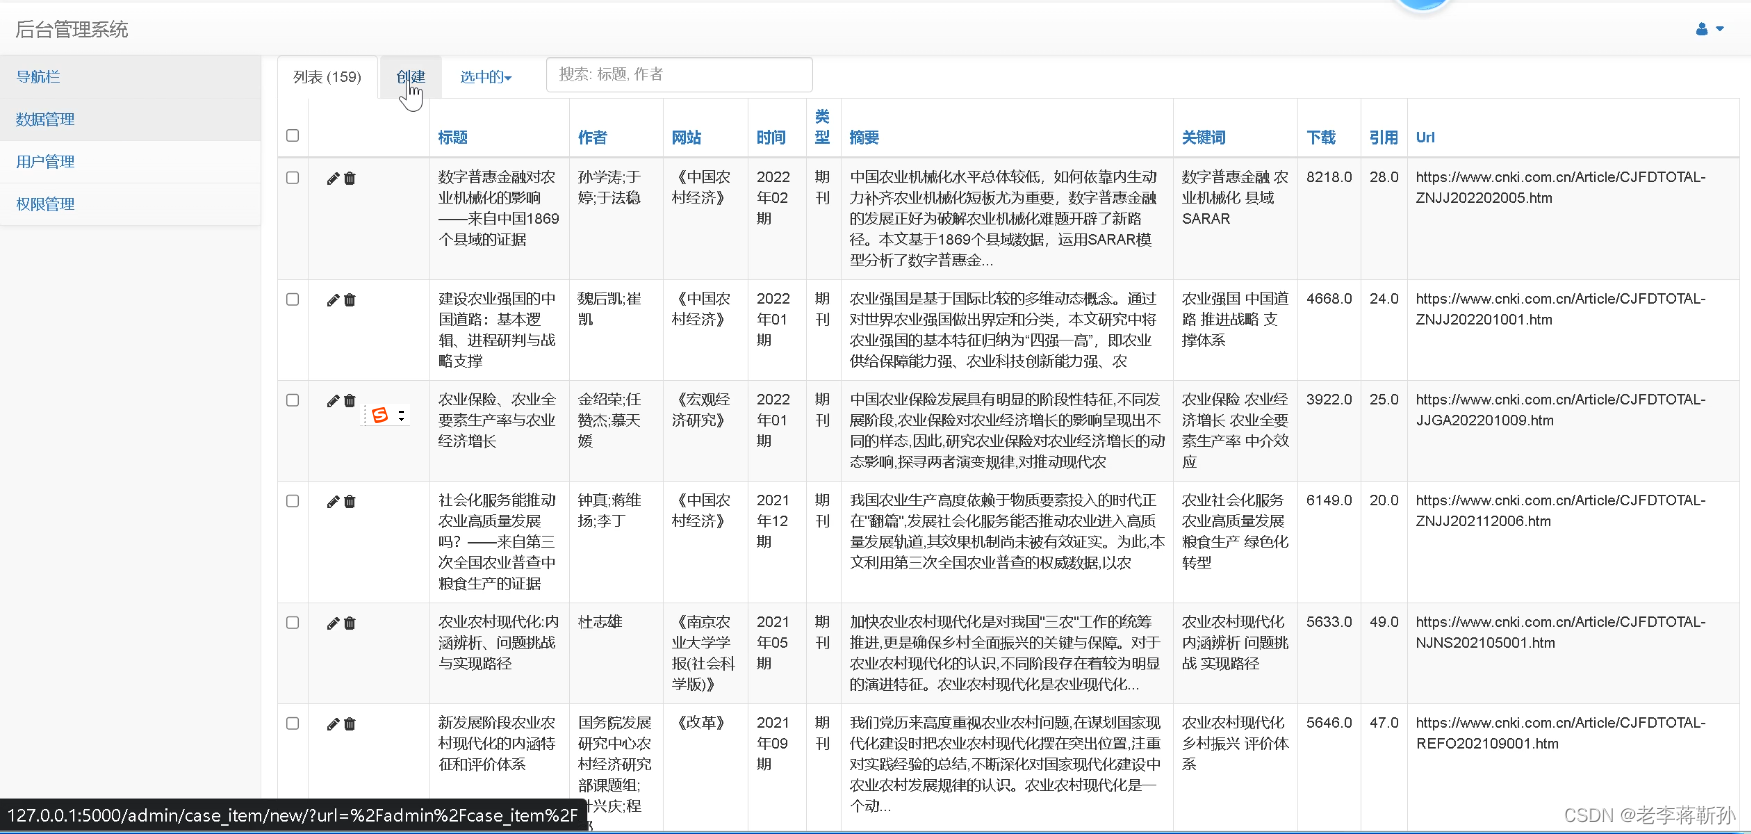Click the Sogou input method S icon
Viewport: 1751px width, 834px height.
point(380,415)
